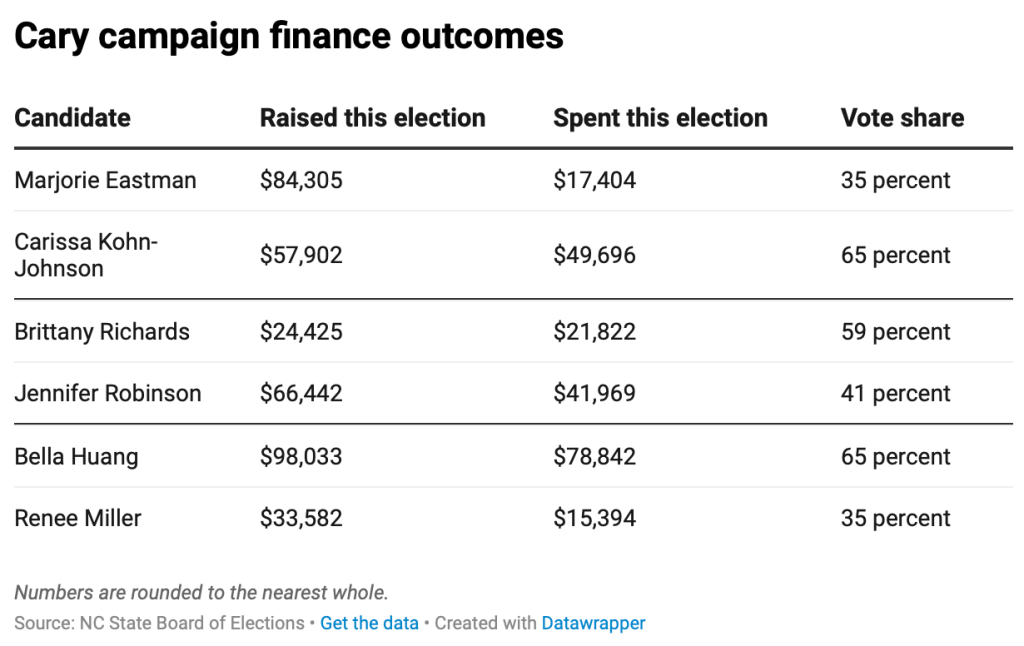Click the "Cary campaign finance outcomes" title
The image size is (1024, 646).
(289, 37)
